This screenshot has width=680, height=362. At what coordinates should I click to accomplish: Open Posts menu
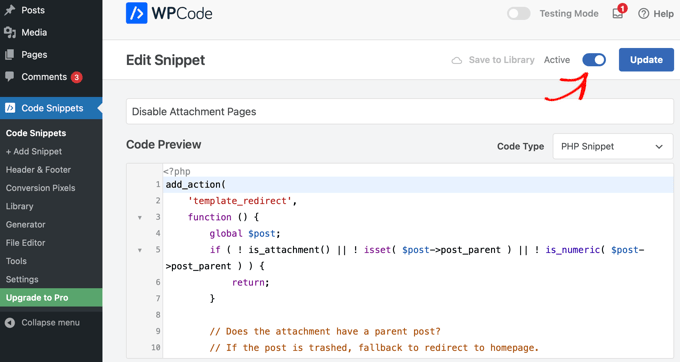coord(33,10)
